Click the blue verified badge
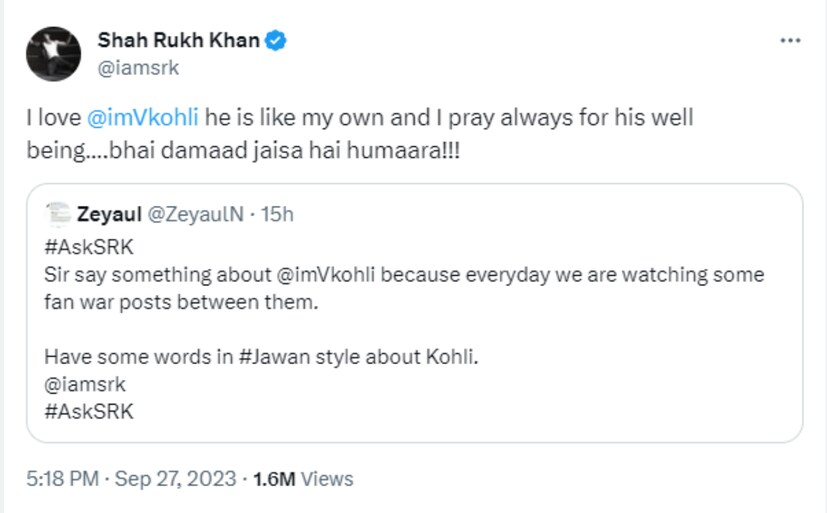 tap(276, 41)
